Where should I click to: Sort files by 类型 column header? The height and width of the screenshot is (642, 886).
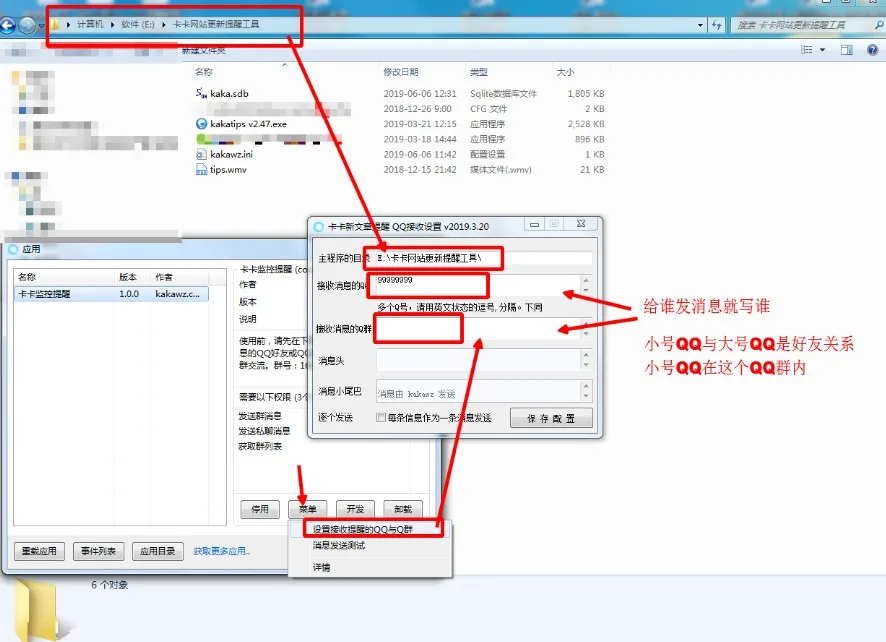click(479, 72)
